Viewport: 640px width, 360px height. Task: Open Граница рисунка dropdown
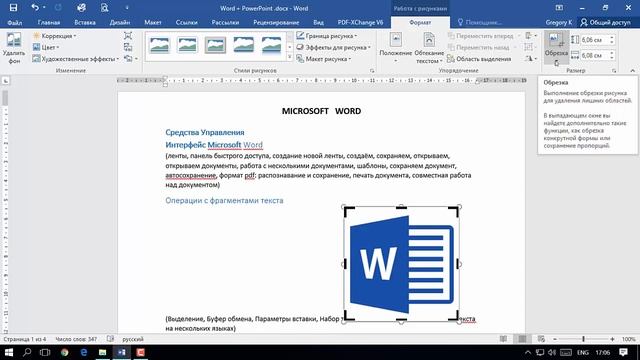(327, 36)
